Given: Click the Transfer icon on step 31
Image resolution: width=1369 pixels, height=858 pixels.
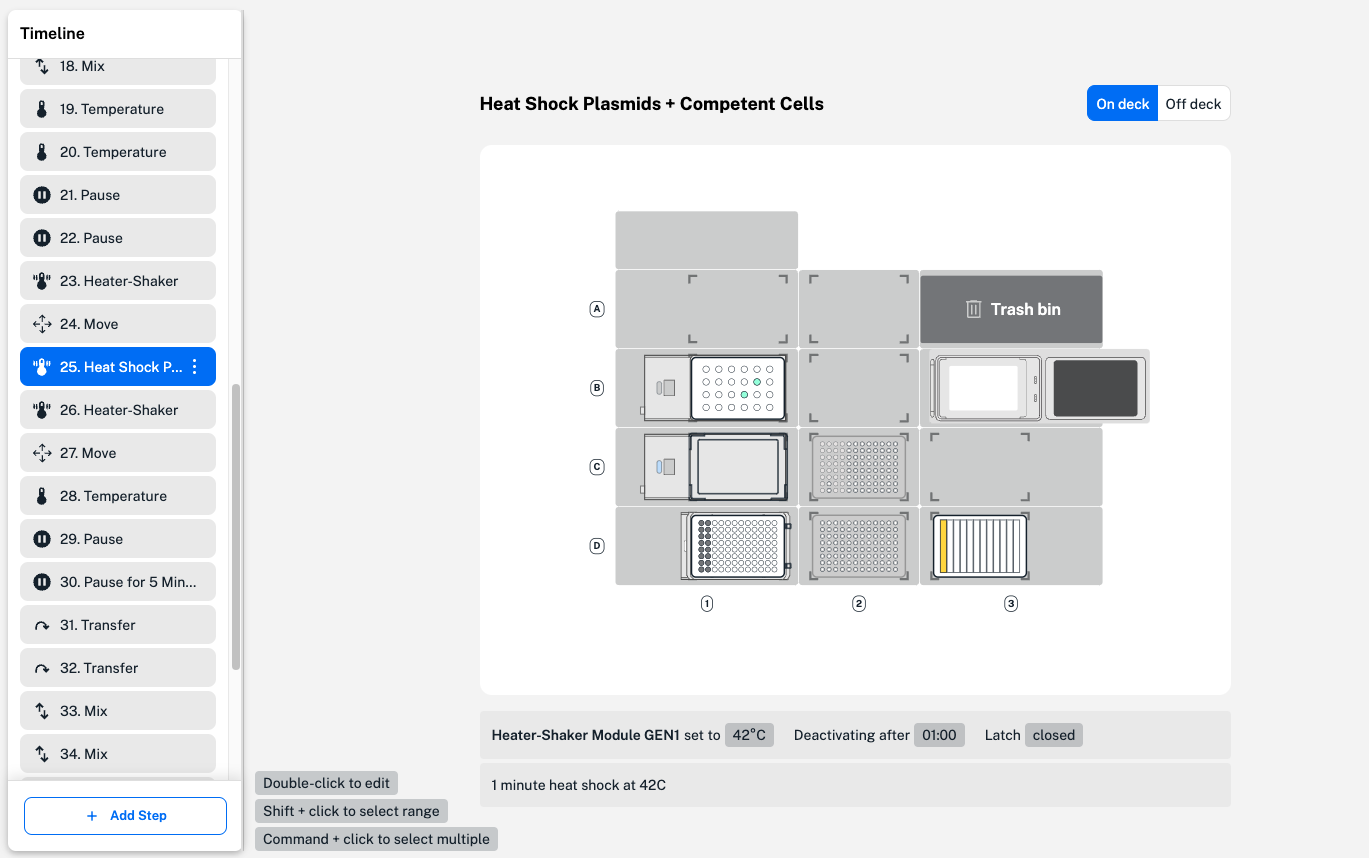Looking at the screenshot, I should coord(41,624).
